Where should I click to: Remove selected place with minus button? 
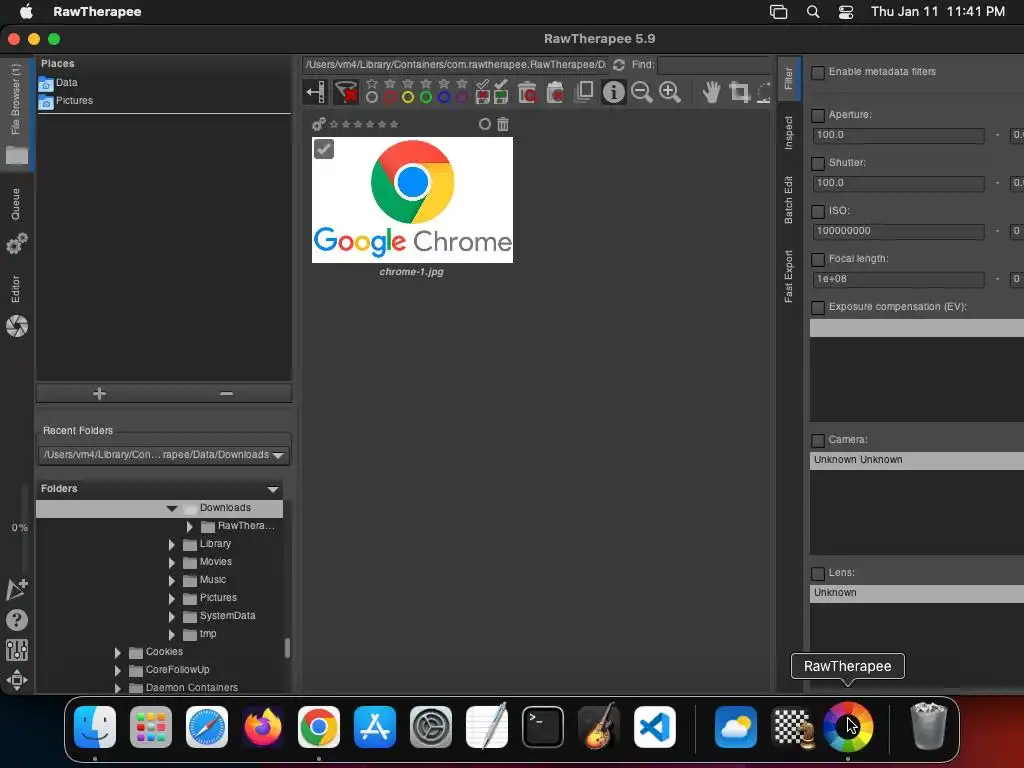227,393
